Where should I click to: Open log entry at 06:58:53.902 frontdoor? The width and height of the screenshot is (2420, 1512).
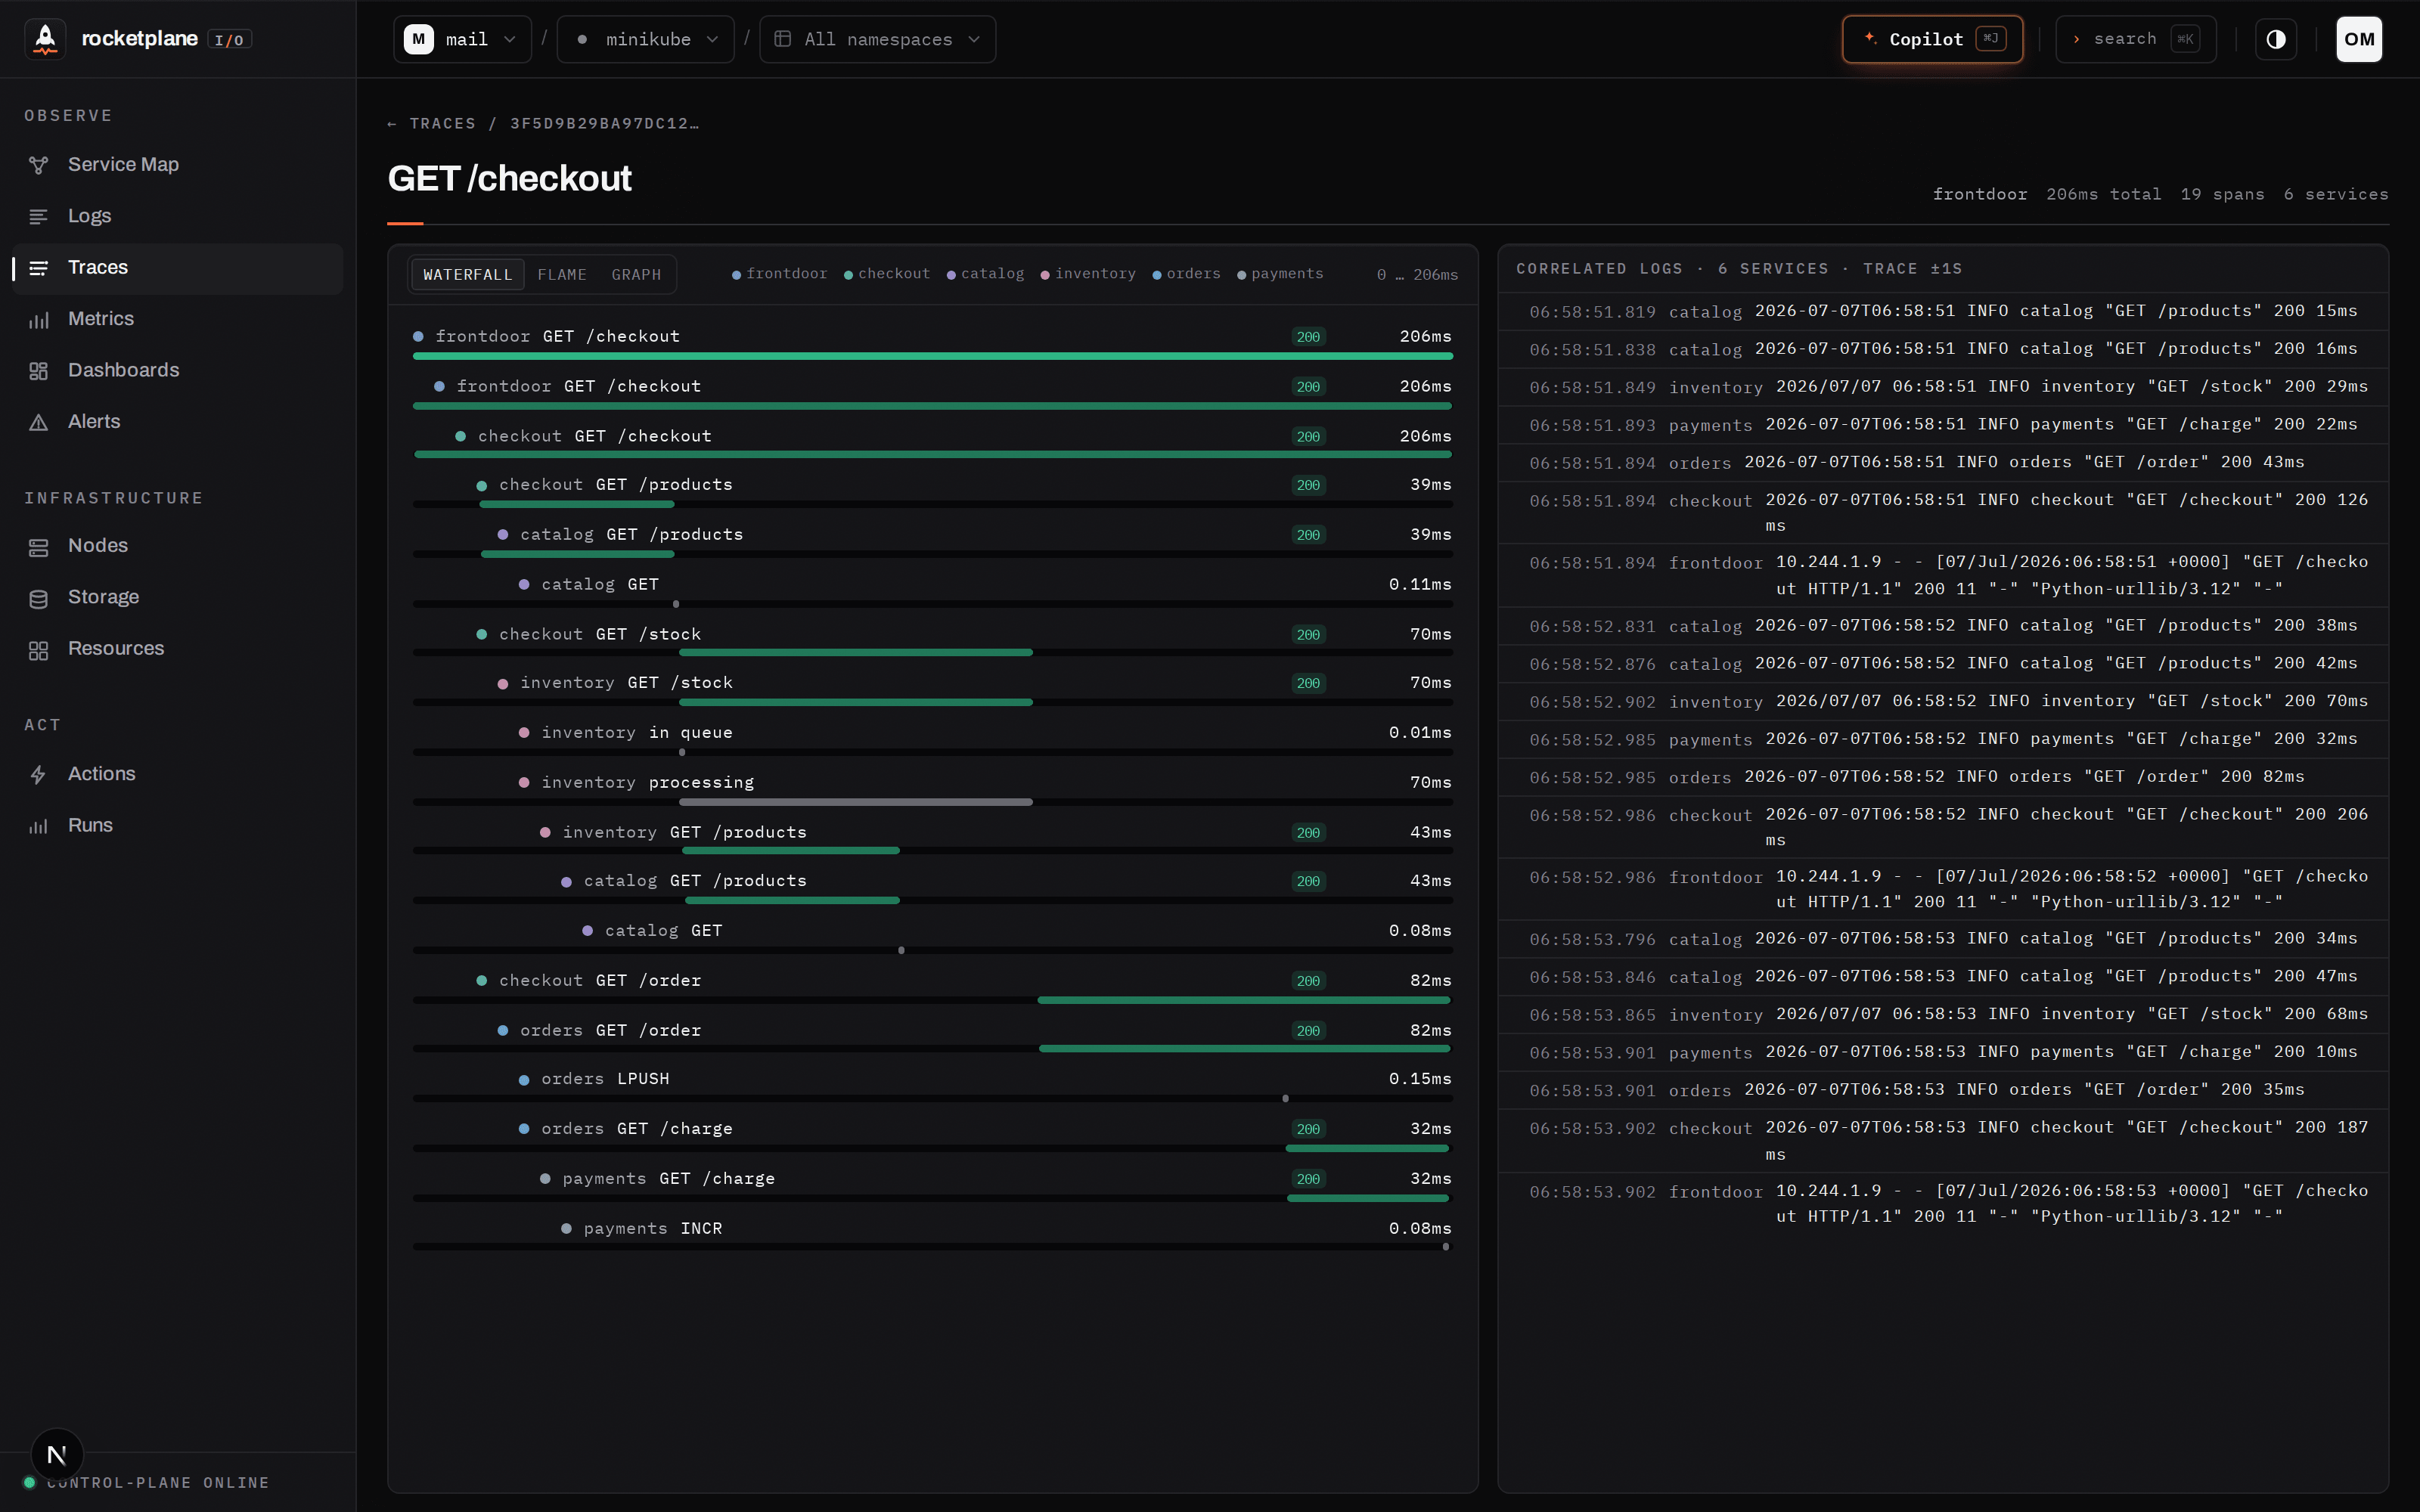[1943, 1203]
